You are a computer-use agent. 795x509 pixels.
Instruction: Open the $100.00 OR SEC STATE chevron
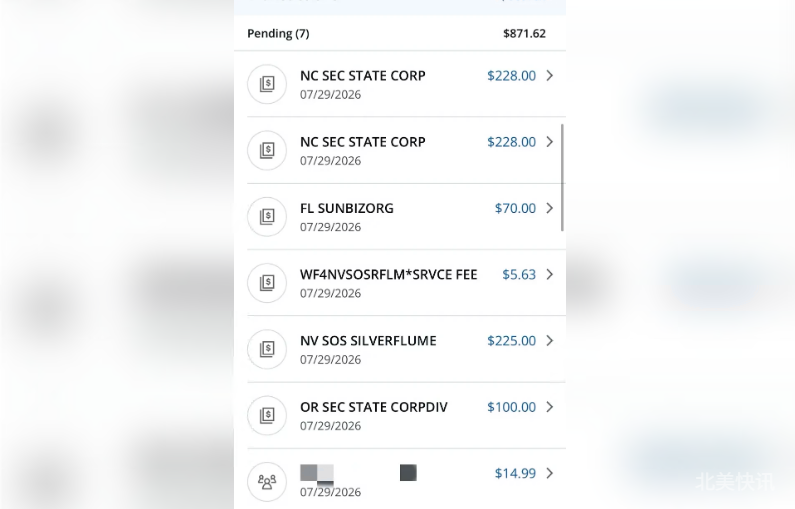point(550,407)
